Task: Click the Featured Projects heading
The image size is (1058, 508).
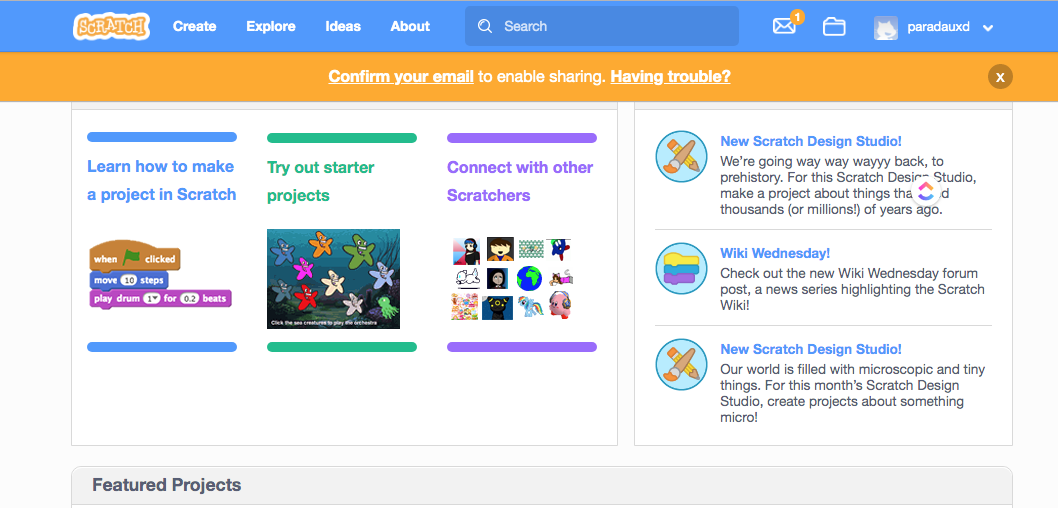Action: tap(167, 484)
